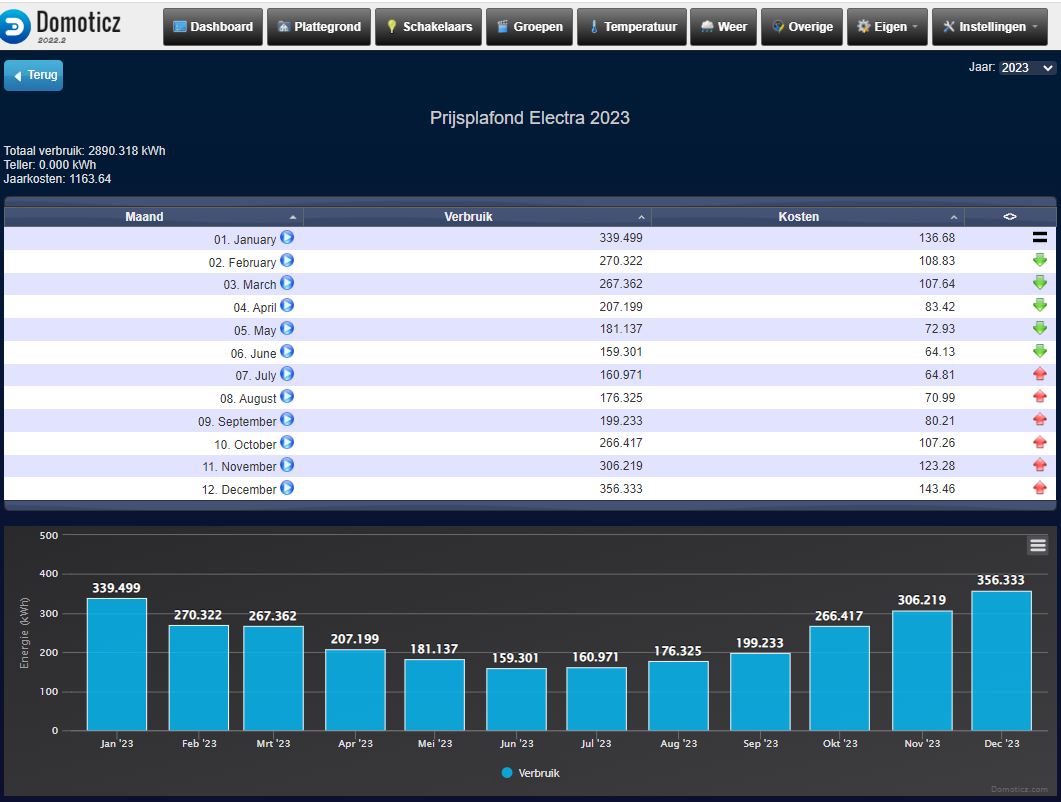Click the red up arrow for August

(x=1039, y=397)
